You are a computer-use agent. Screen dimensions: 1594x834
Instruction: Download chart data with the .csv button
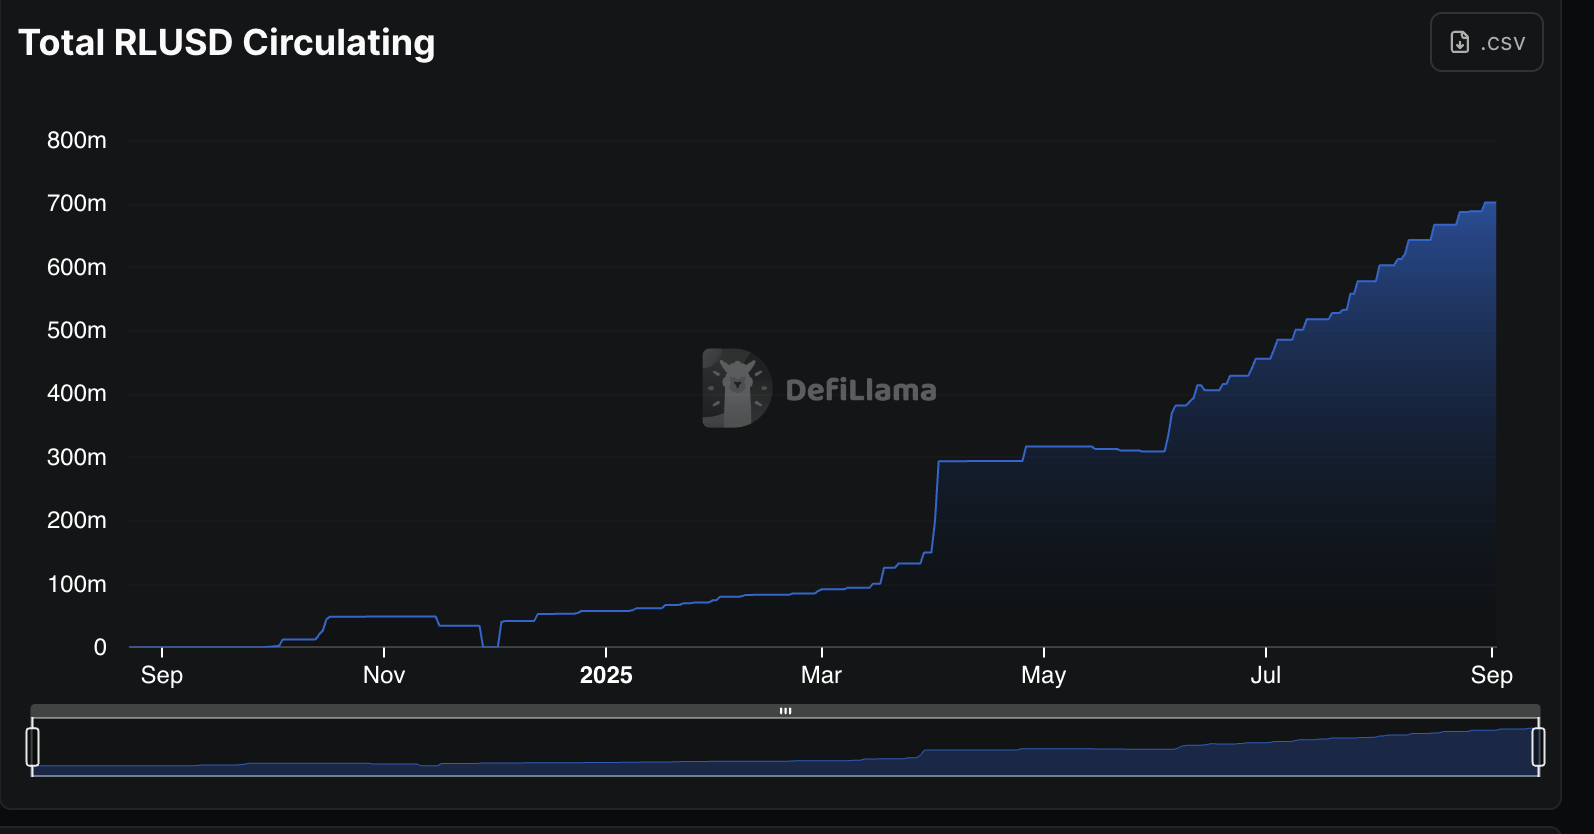pos(1486,42)
